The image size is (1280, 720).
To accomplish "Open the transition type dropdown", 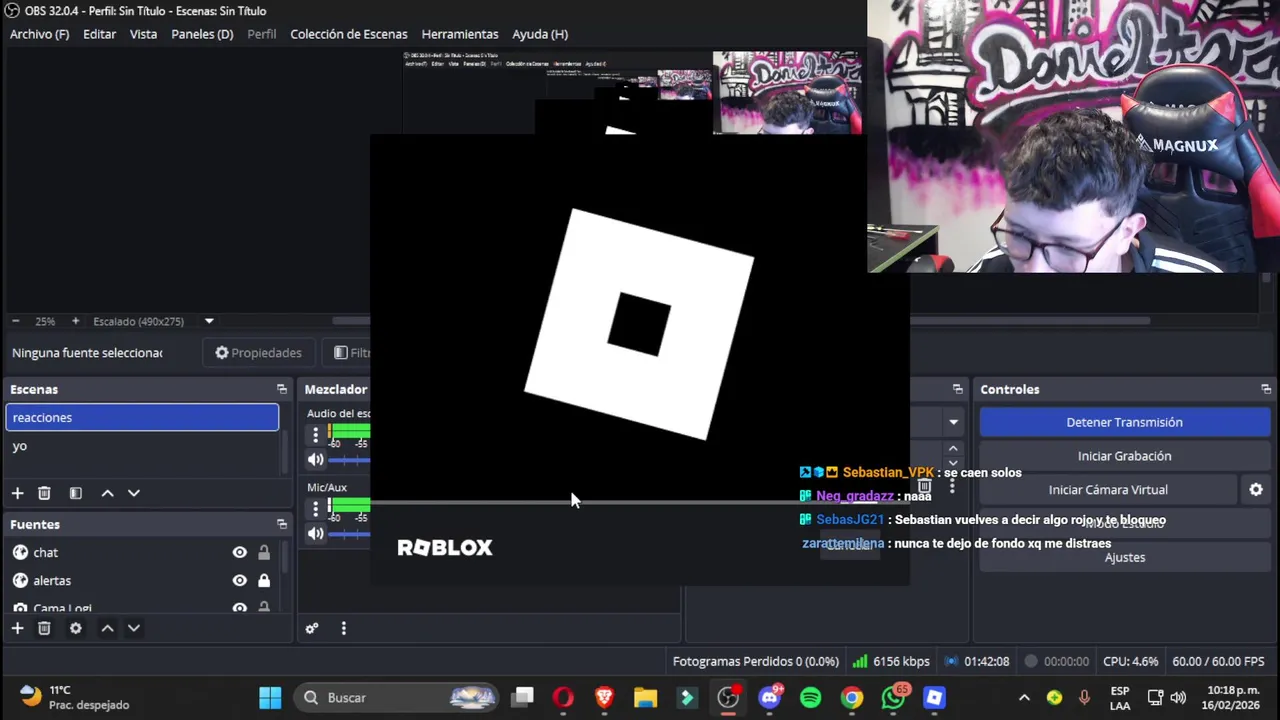I will [953, 422].
